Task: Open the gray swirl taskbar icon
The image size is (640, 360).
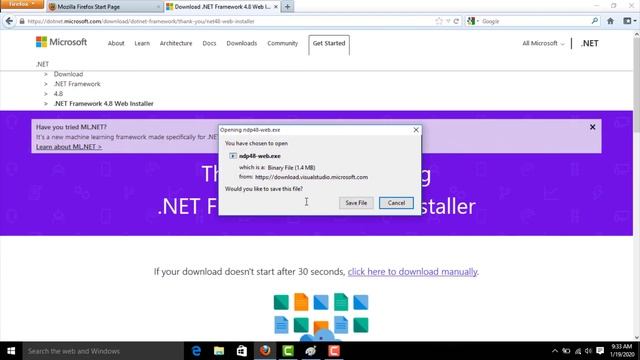Action: point(311,351)
